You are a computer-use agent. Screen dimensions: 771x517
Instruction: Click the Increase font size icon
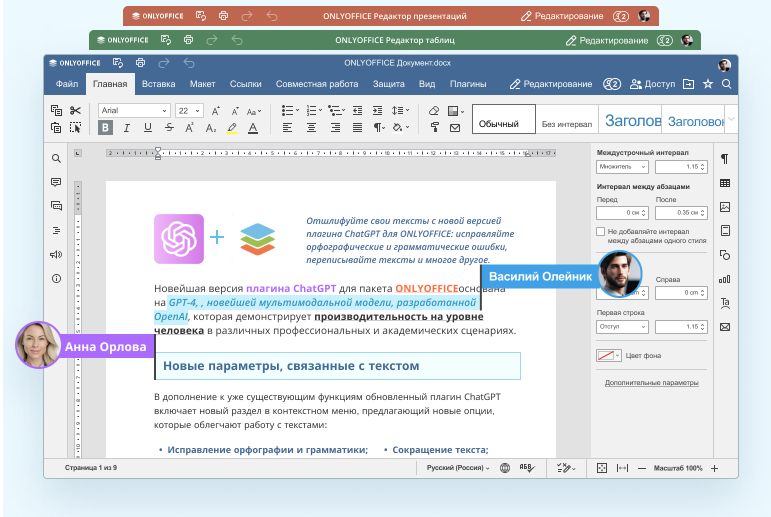click(x=215, y=111)
